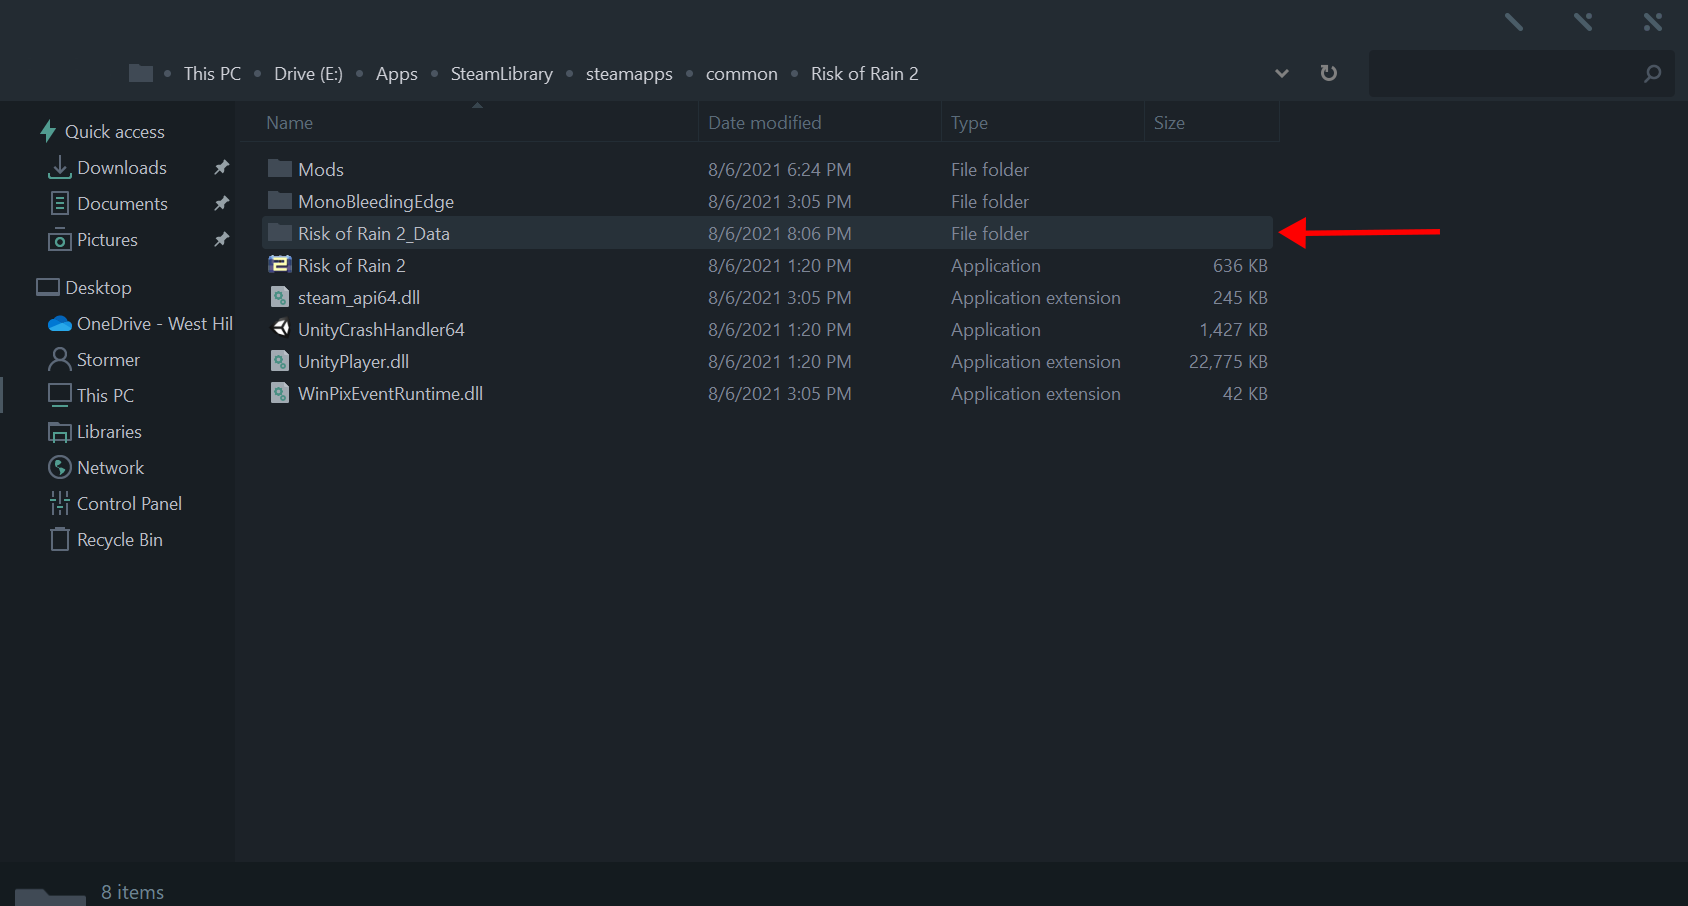
Task: Go to SteamLibrary in breadcrumb path
Action: tap(502, 74)
